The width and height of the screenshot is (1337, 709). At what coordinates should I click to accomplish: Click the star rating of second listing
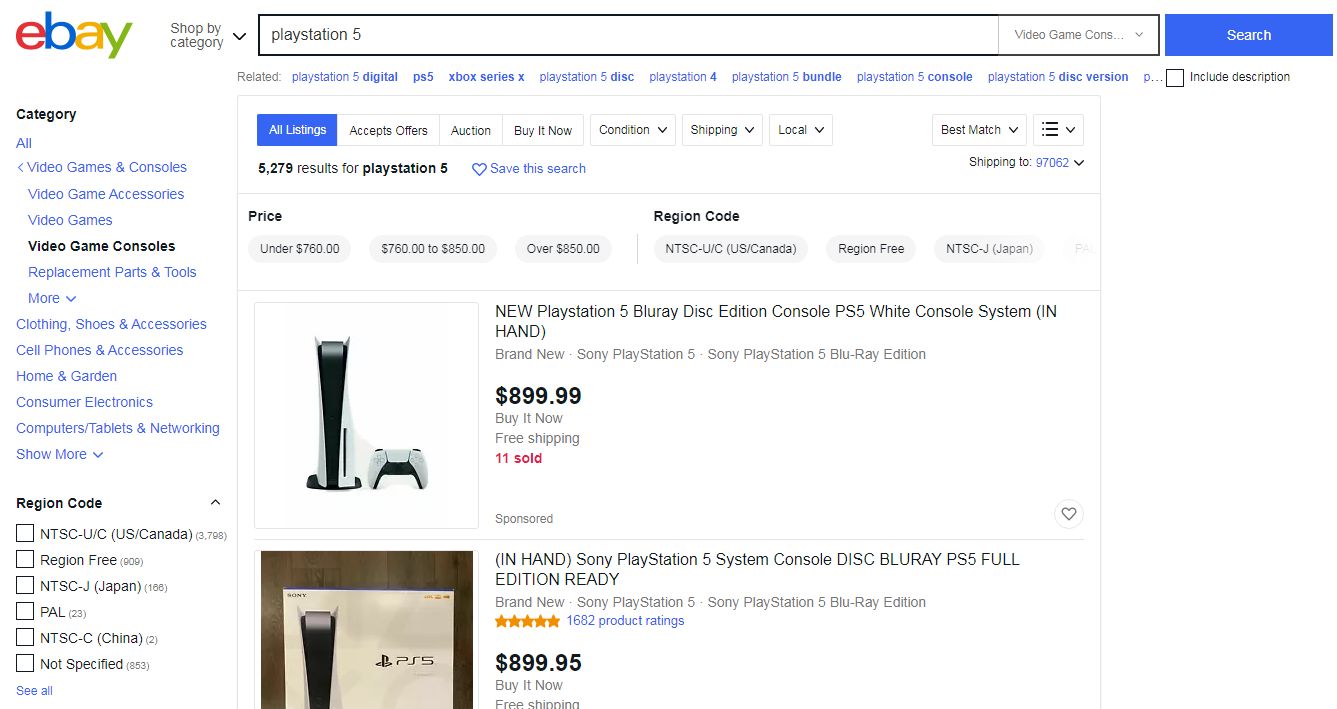pos(527,621)
